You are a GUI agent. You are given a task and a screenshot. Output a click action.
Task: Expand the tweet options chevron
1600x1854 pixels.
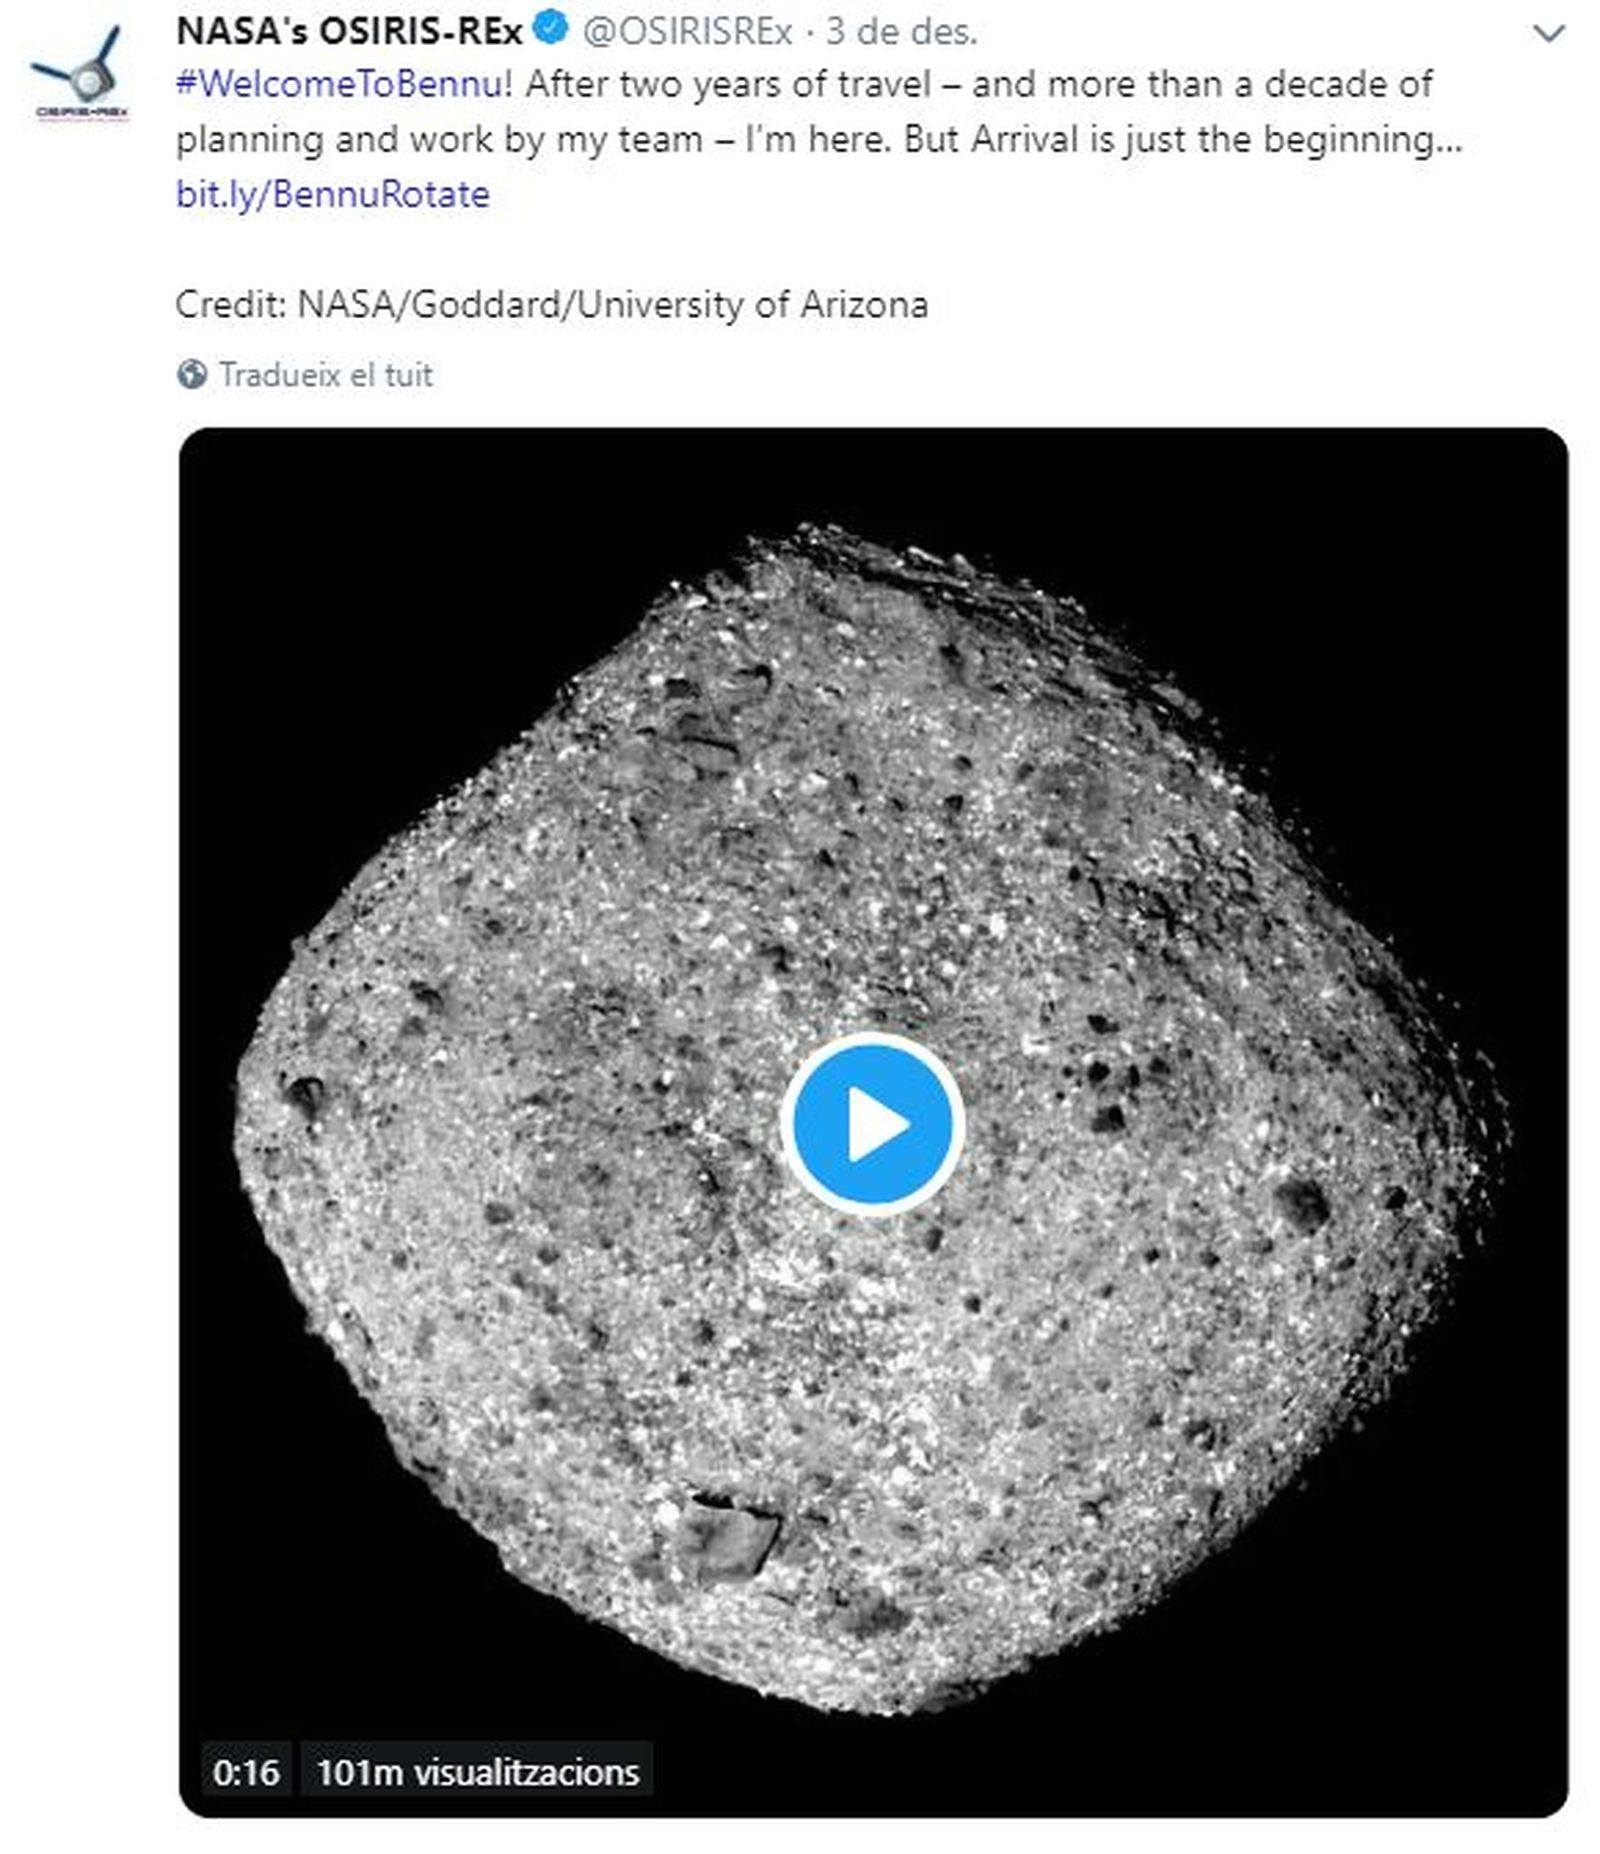click(x=1549, y=34)
